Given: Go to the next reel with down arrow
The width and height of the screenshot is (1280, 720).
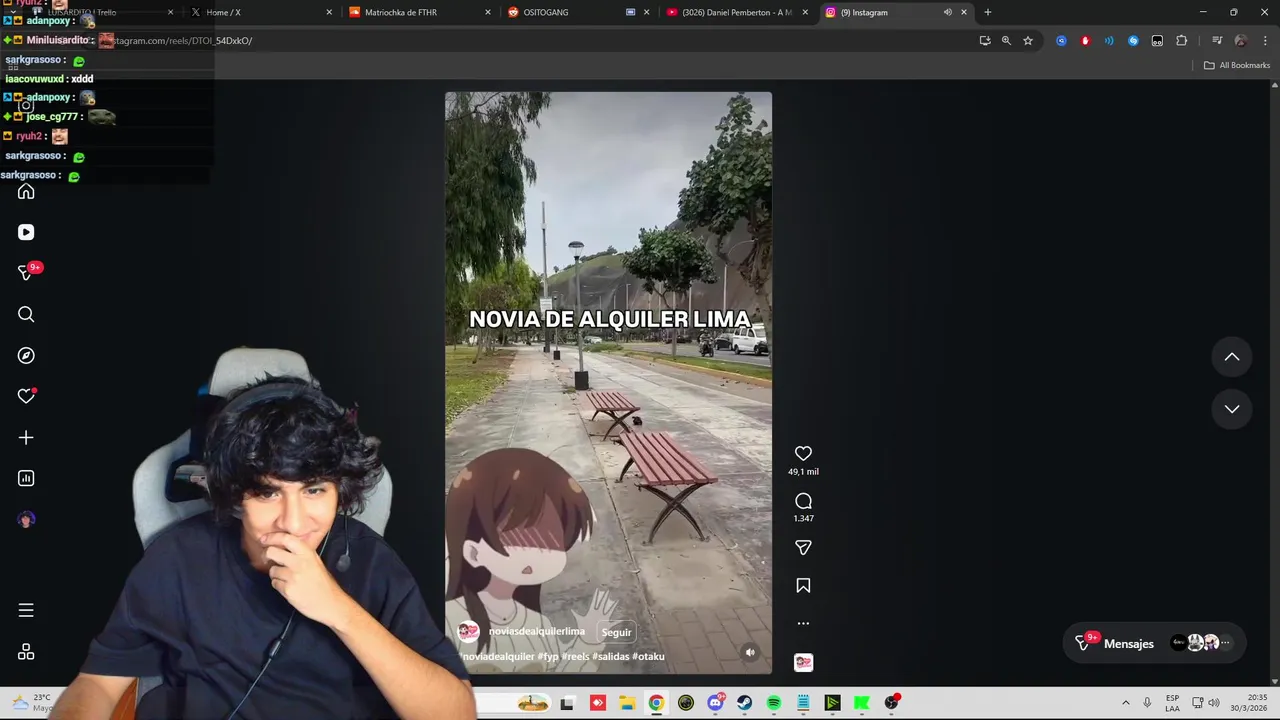Looking at the screenshot, I should click(1232, 409).
